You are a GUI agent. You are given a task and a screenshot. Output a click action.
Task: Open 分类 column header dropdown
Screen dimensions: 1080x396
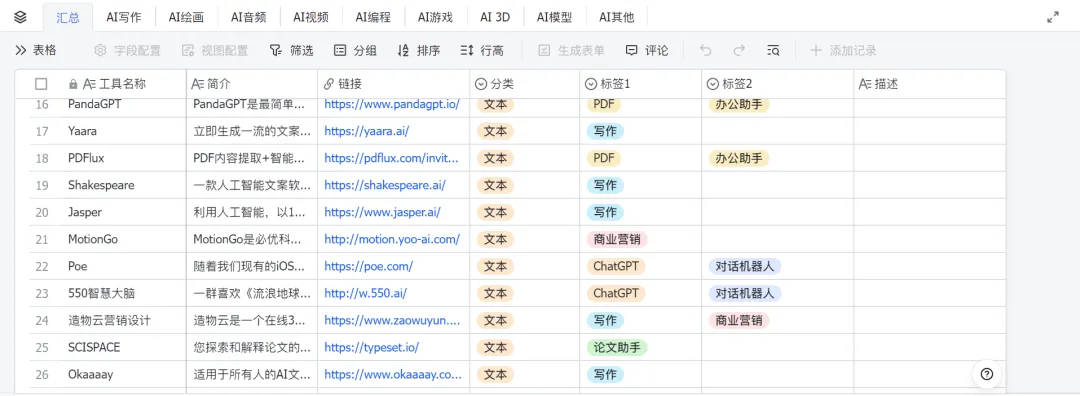coord(495,84)
